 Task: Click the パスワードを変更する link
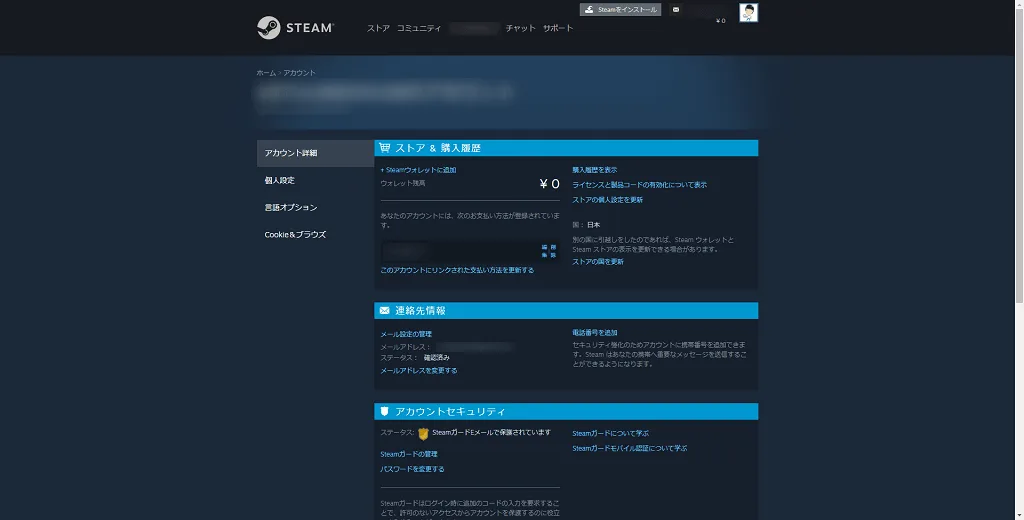(412, 469)
